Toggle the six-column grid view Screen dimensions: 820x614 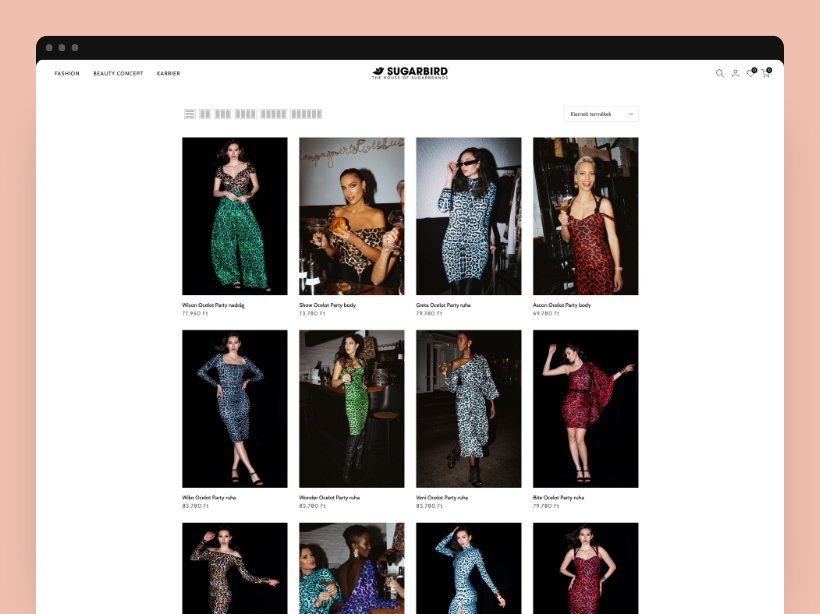point(306,114)
